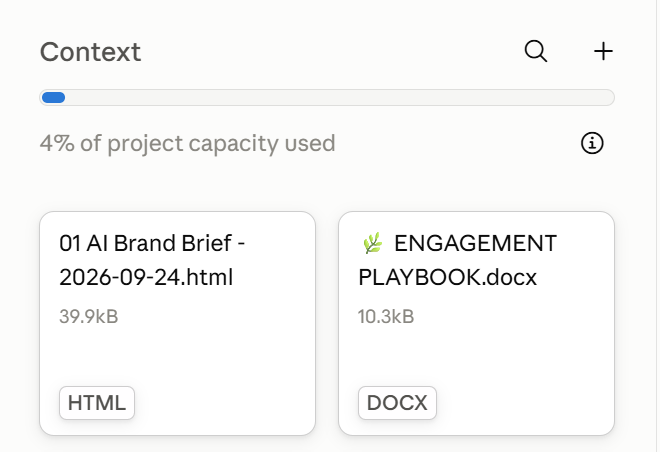Screen dimensions: 660x452
Task: Click the blue project capacity progress bar
Action: 327,98
